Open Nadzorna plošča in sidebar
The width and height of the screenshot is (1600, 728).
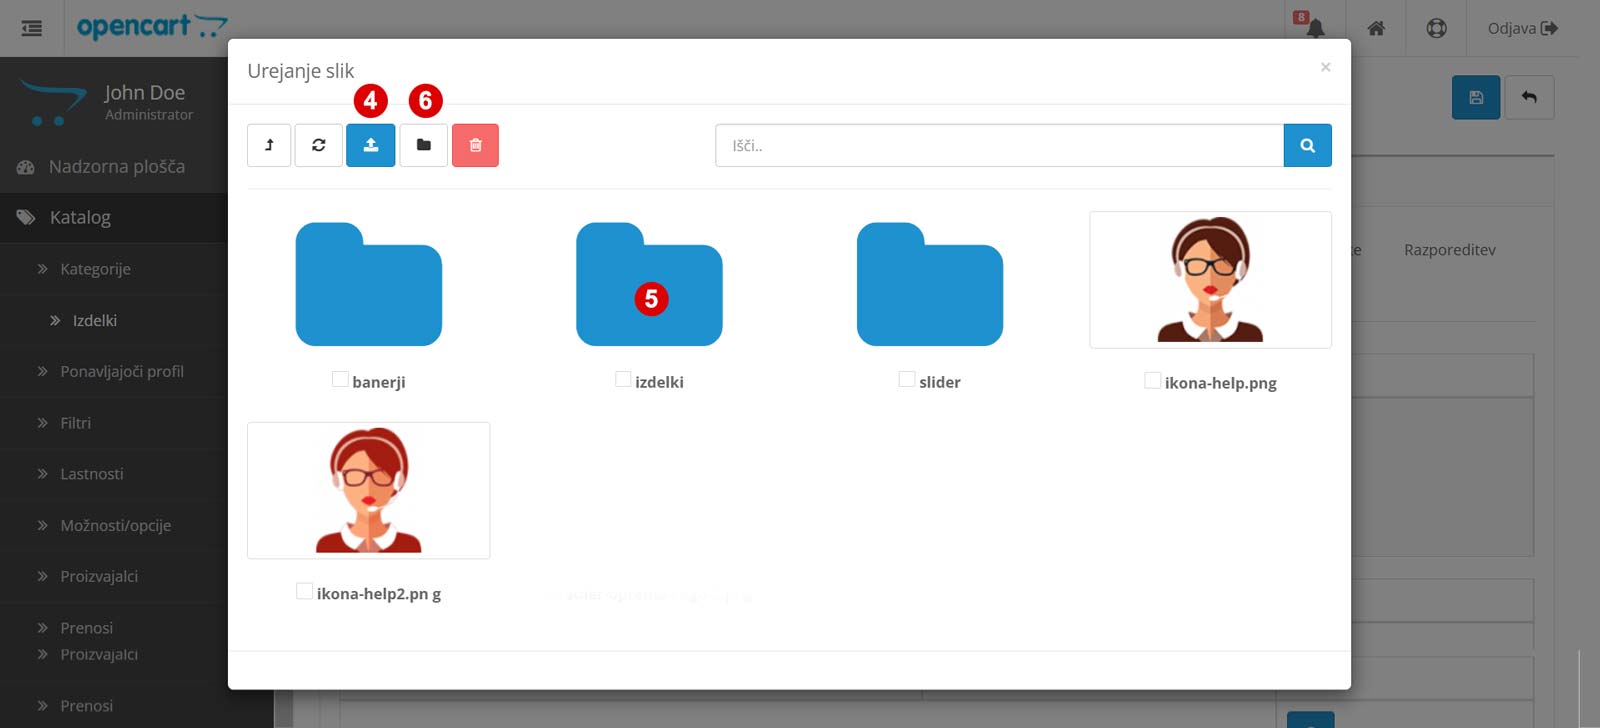tap(116, 167)
